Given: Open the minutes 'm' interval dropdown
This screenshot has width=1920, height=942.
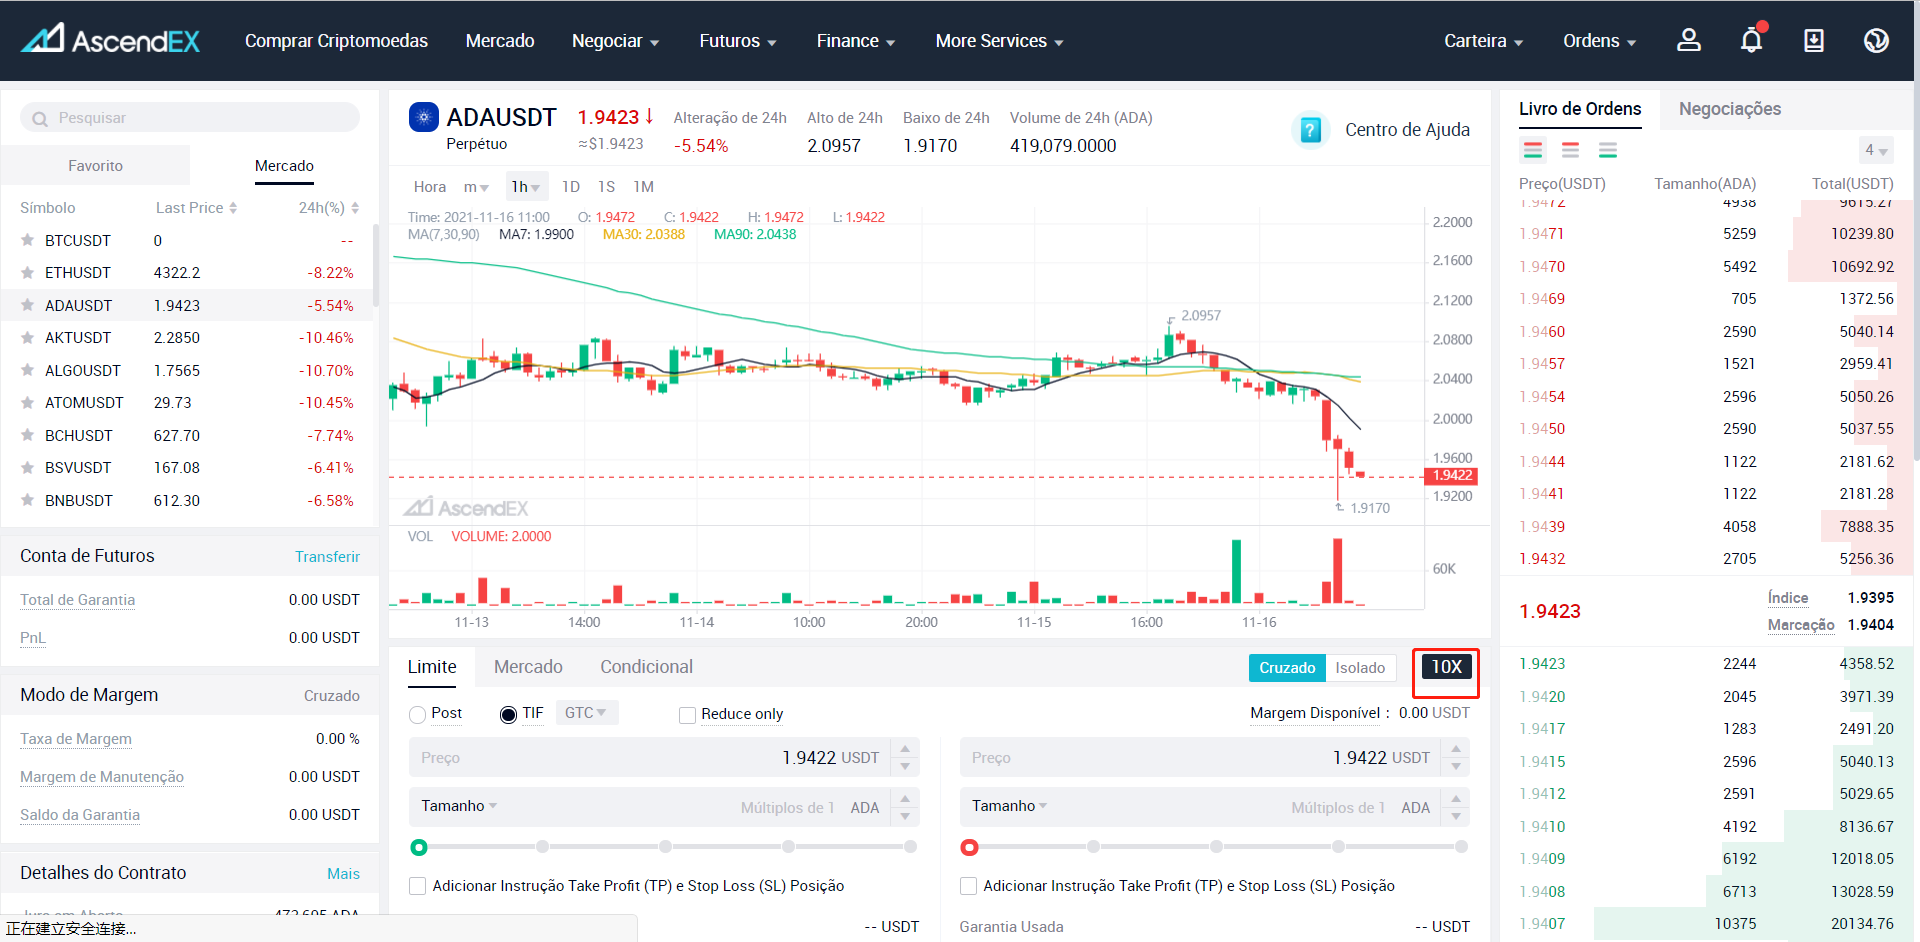Looking at the screenshot, I should [475, 187].
